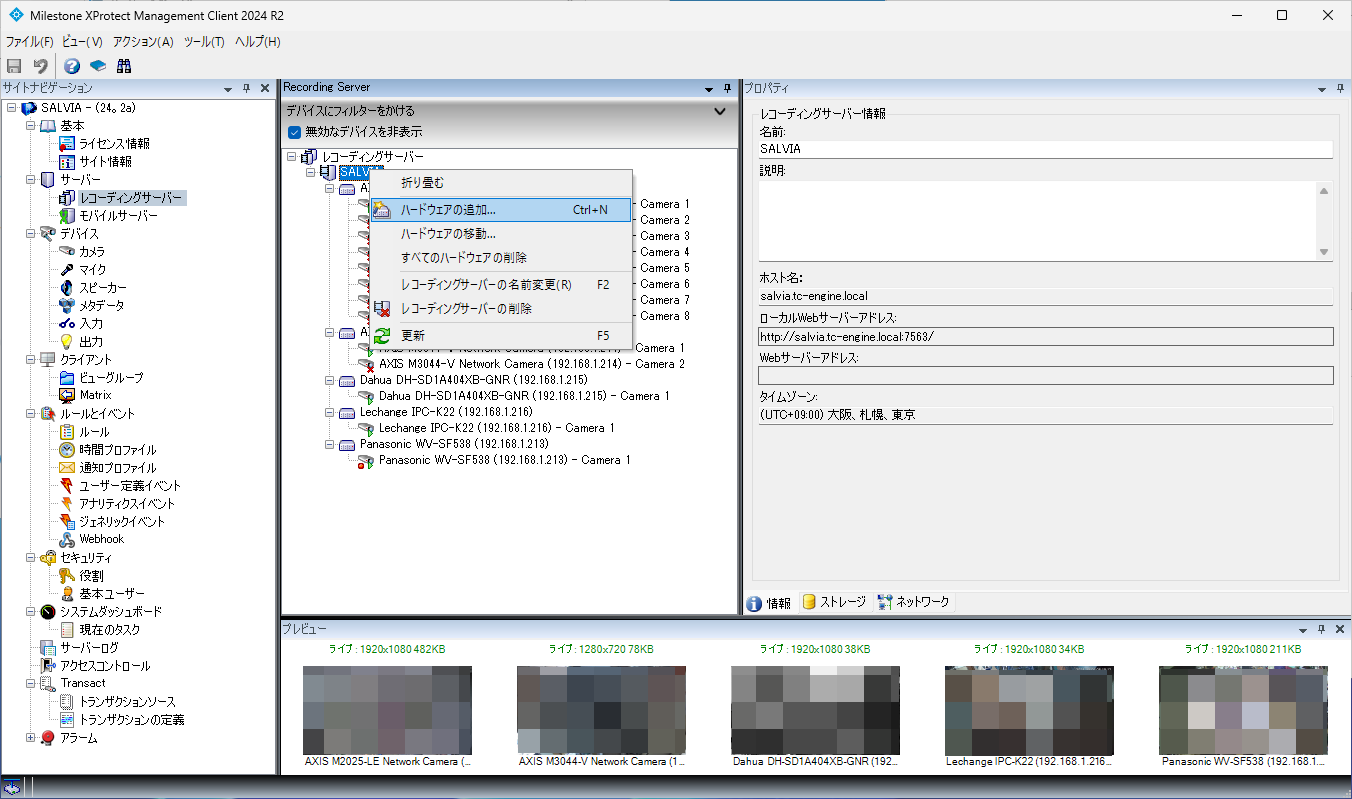Click the Matrix icon
This screenshot has height=799, width=1352.
pyautogui.click(x=67, y=396)
